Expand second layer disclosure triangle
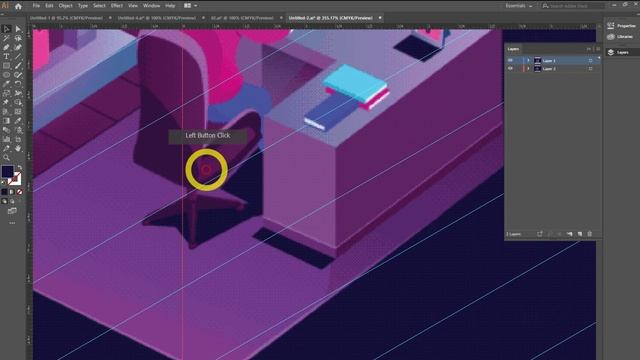Screen dimensions: 640x360 click(x=528, y=69)
